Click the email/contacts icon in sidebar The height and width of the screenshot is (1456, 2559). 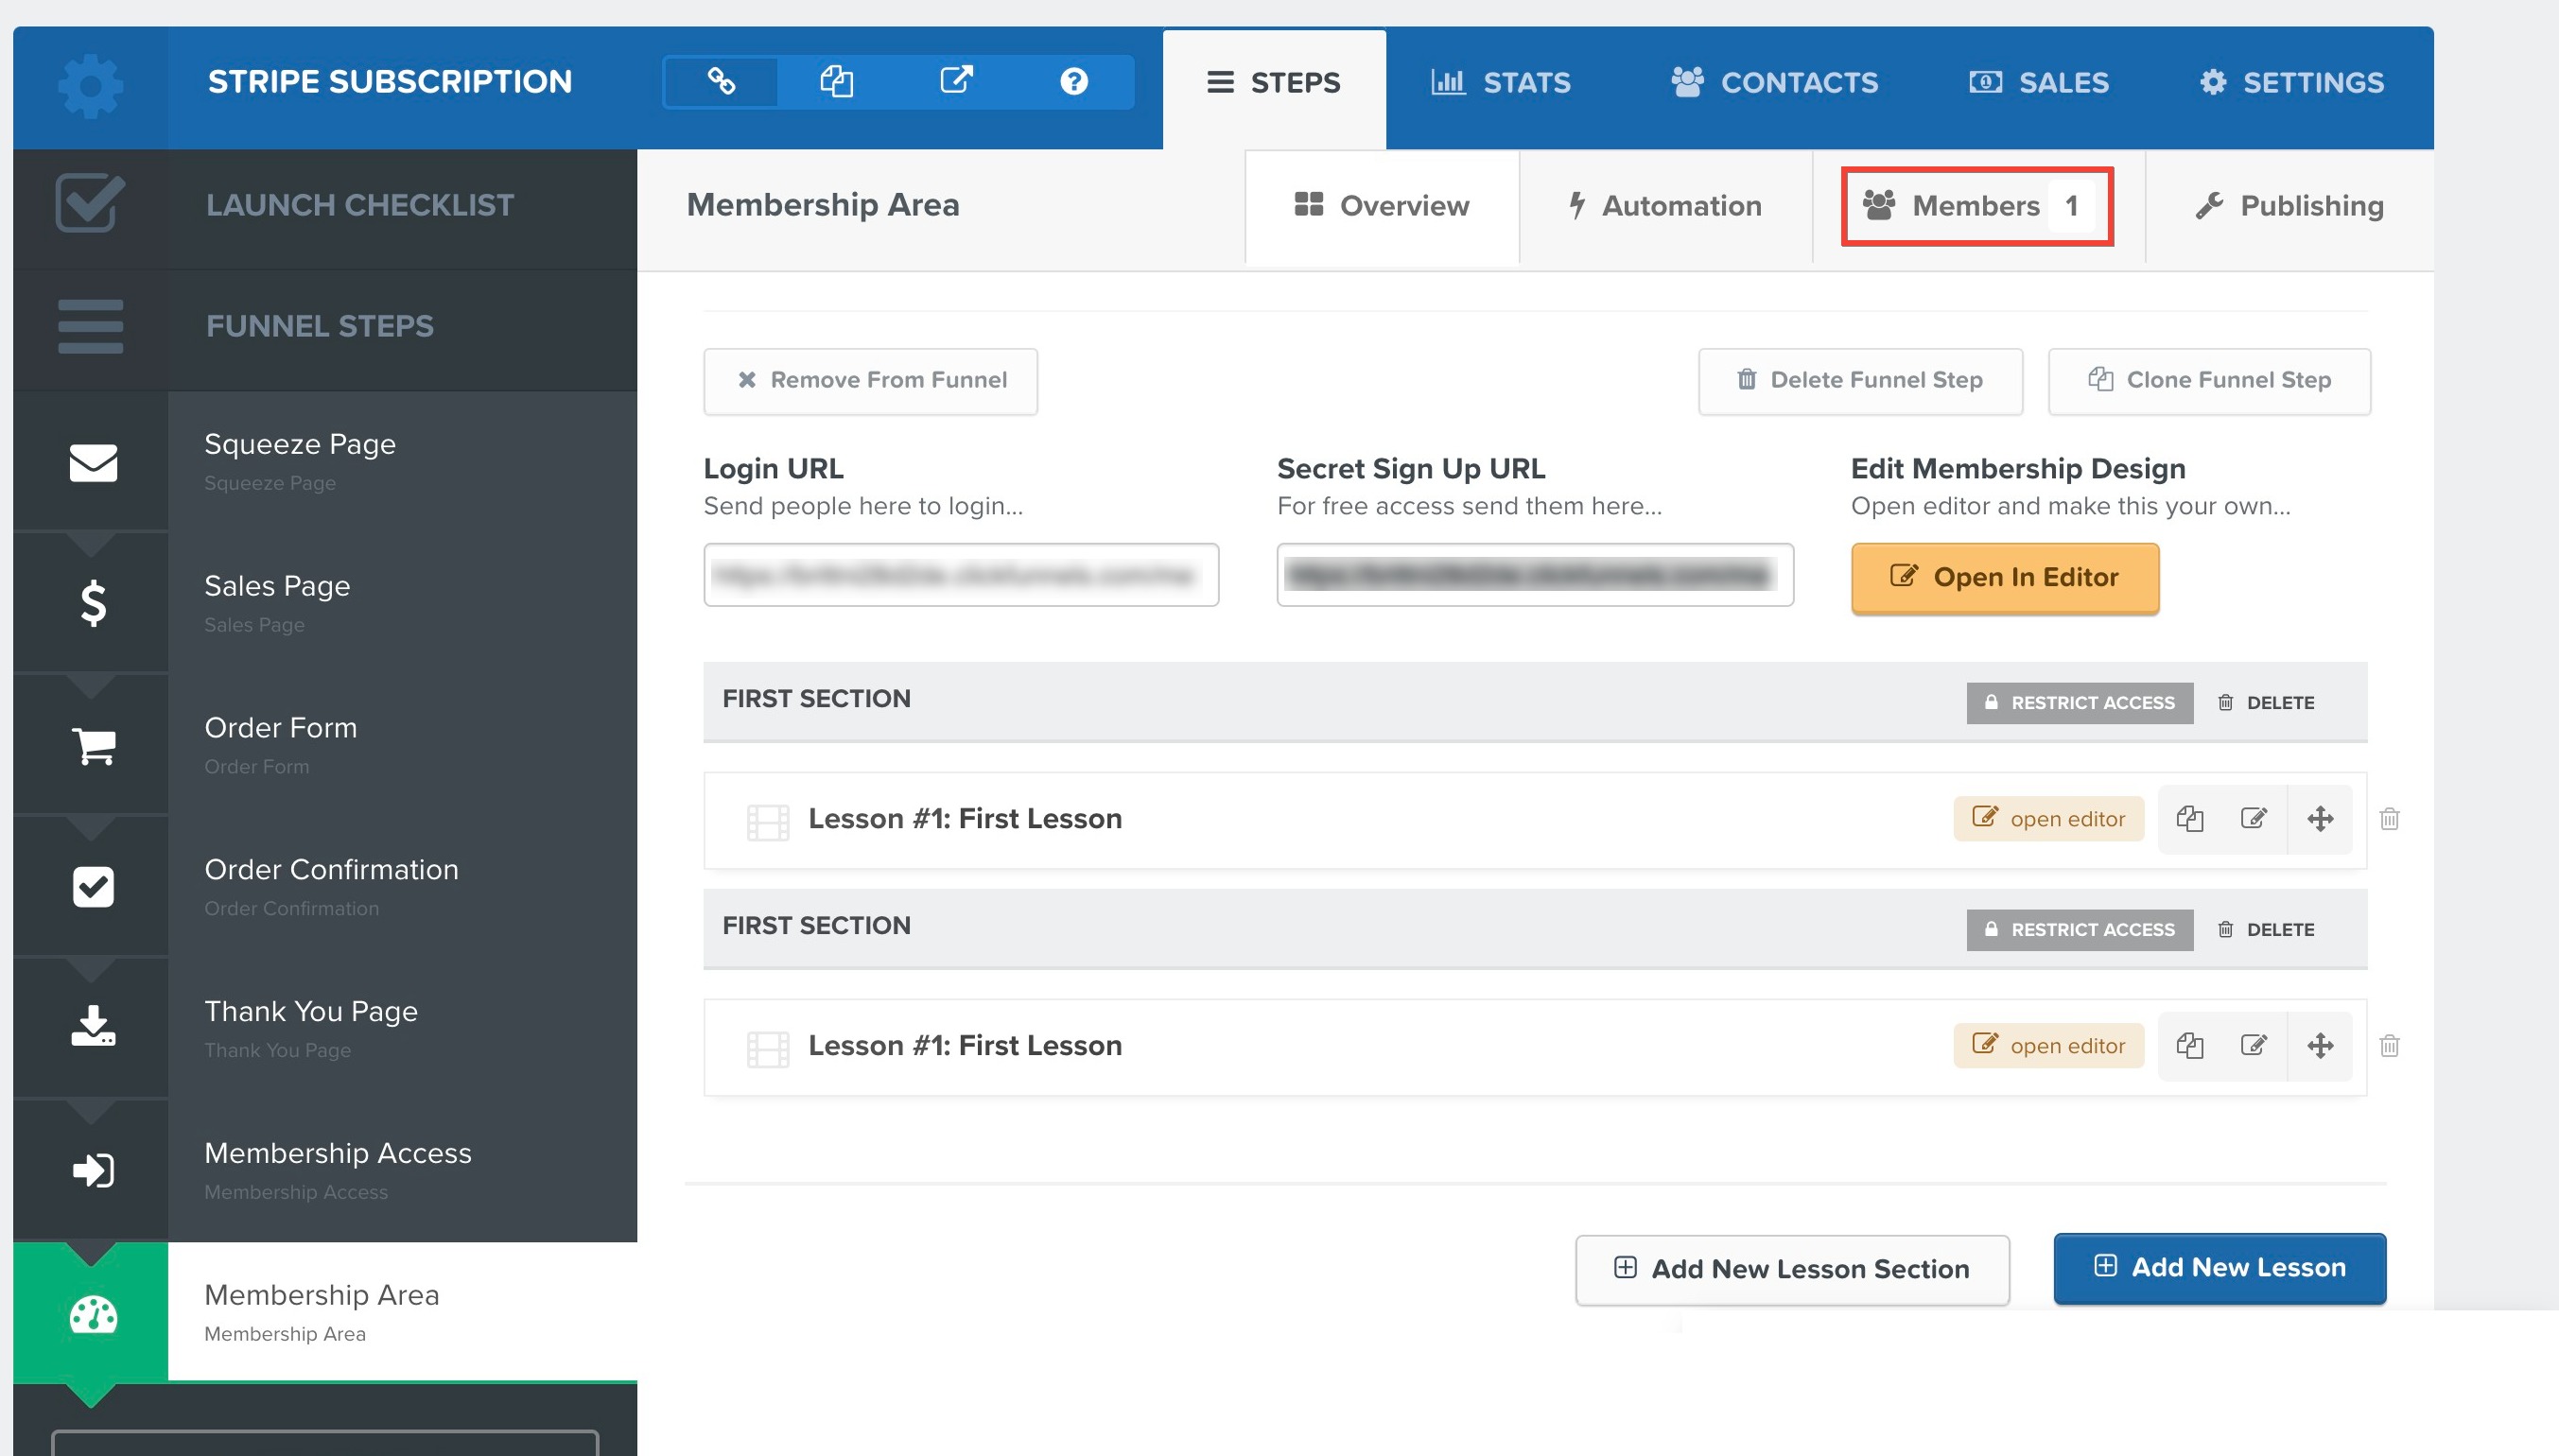tap(94, 460)
